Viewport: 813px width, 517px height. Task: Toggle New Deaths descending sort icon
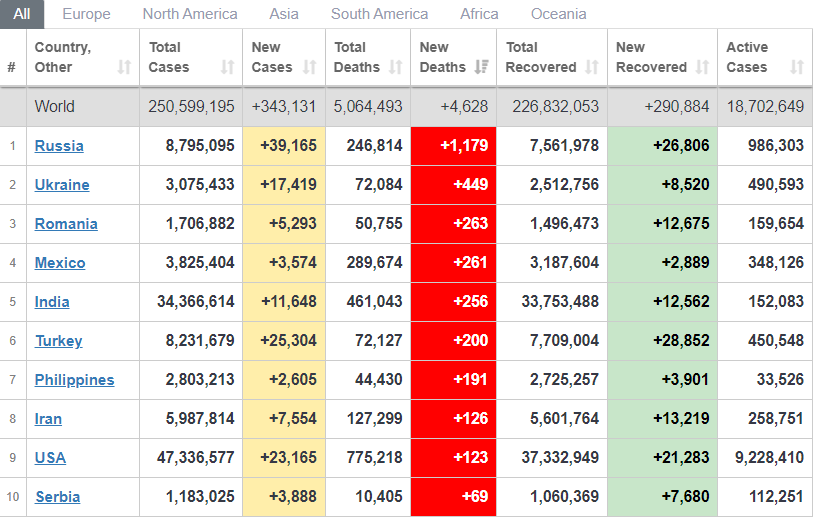(x=481, y=67)
